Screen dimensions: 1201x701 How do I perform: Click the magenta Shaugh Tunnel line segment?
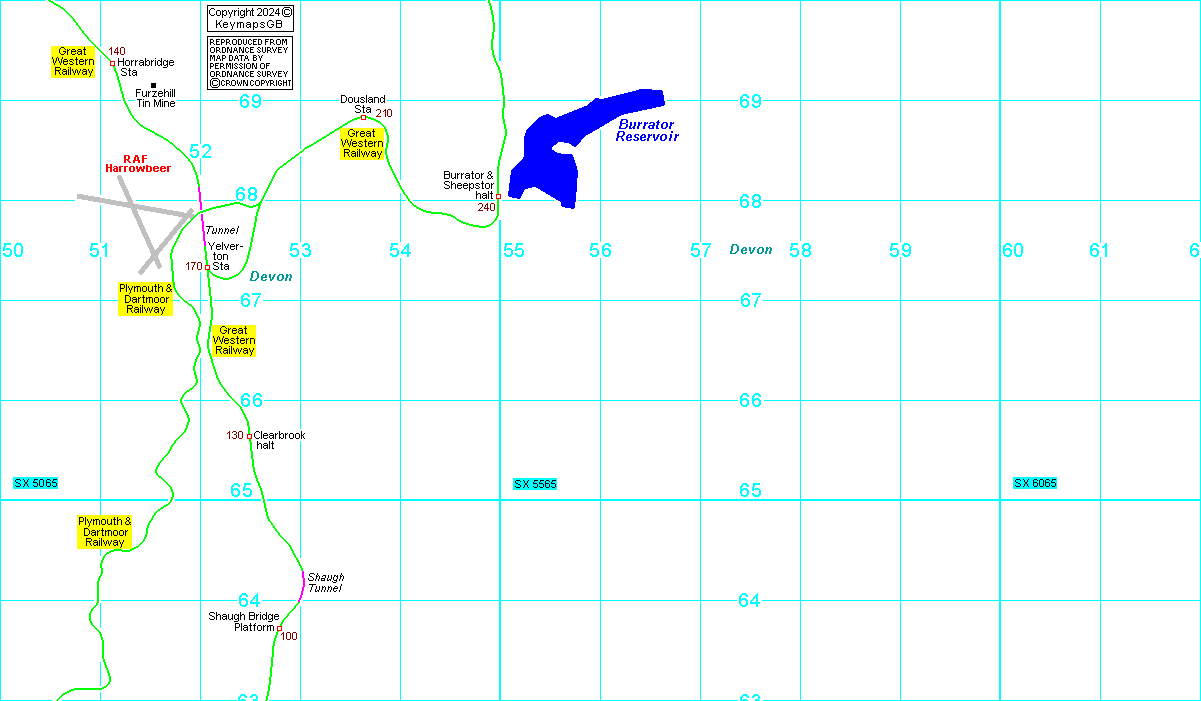pos(302,583)
